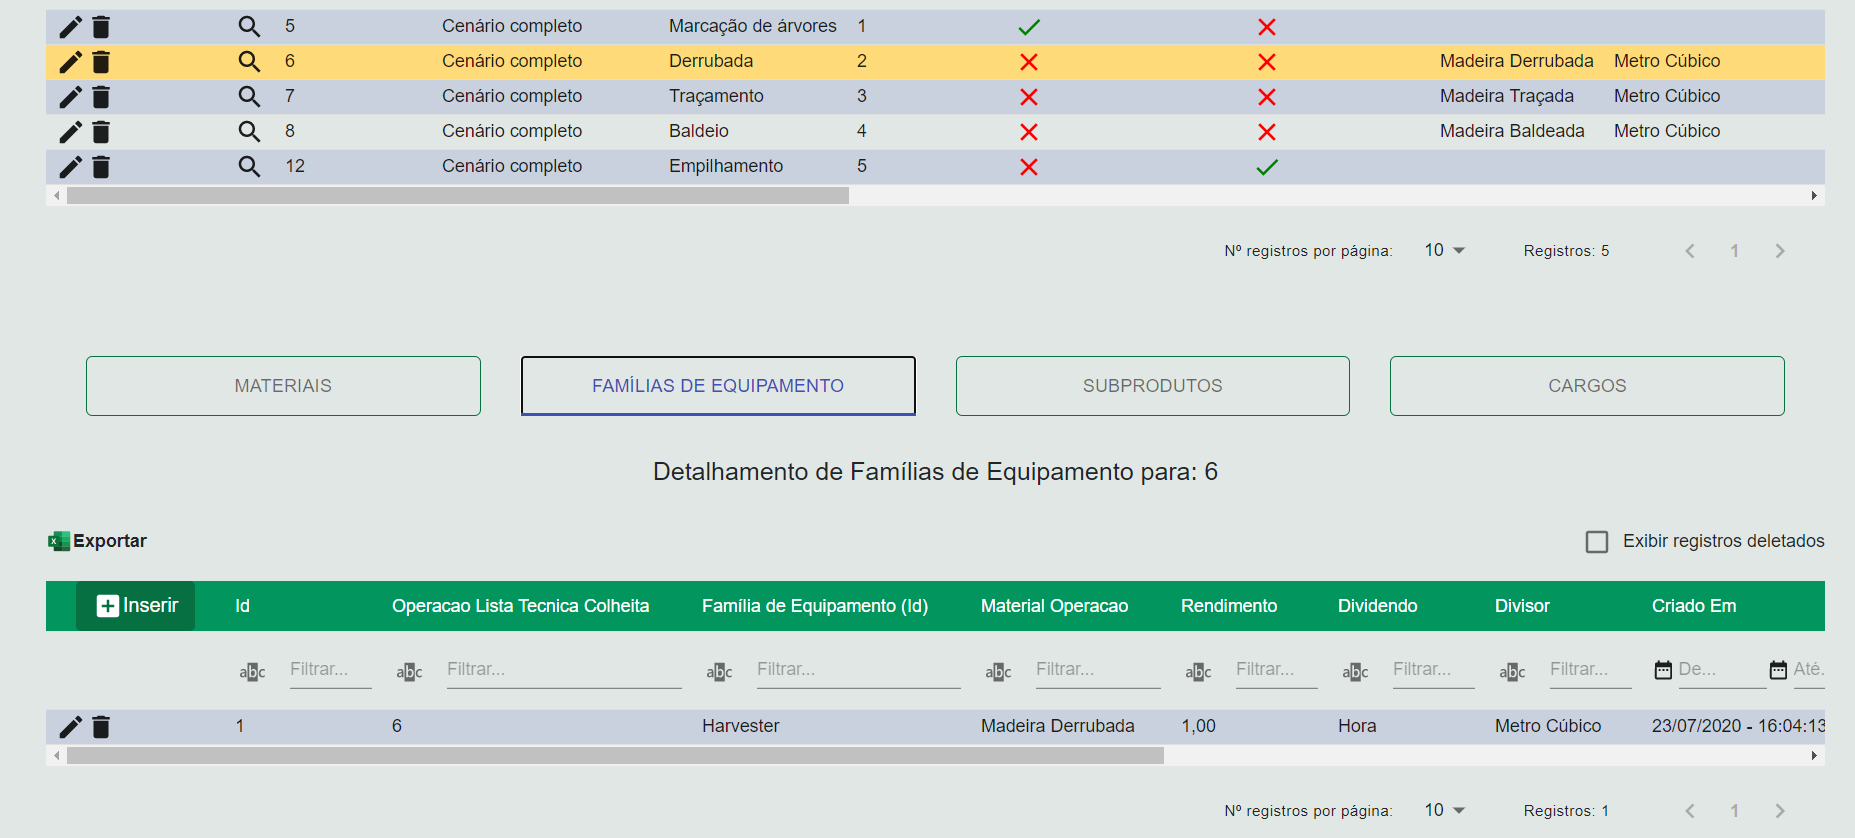
Task: Open rows-per-page dropdown in lower table
Action: [1445, 810]
